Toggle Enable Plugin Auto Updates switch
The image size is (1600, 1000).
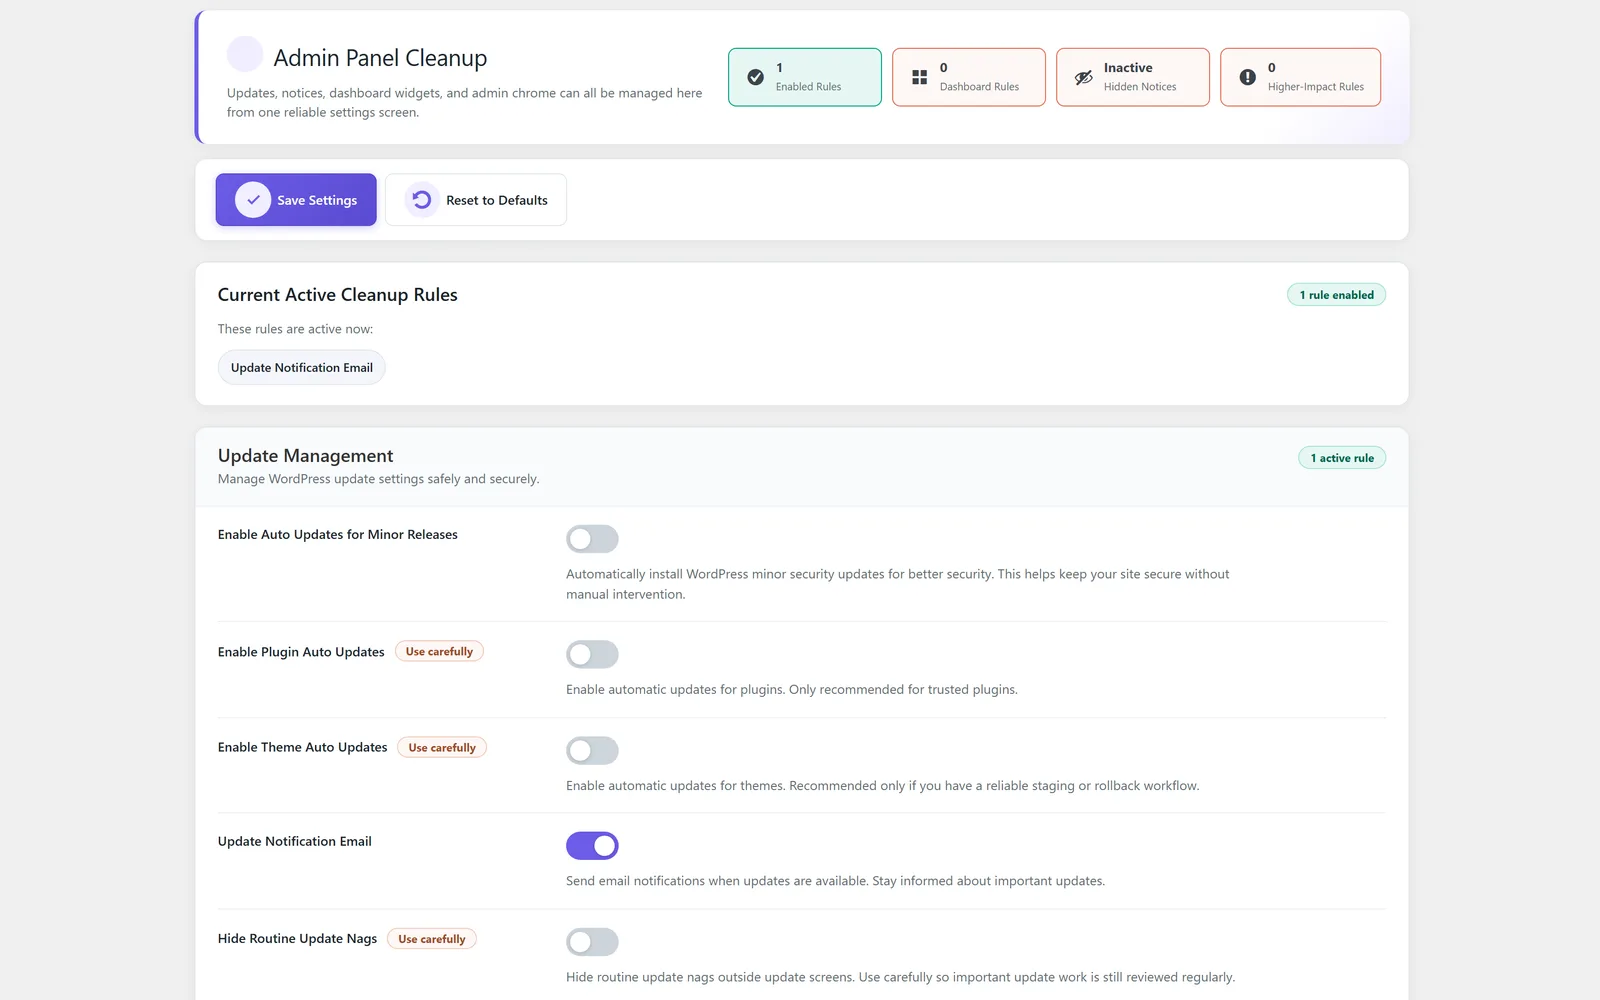click(592, 654)
